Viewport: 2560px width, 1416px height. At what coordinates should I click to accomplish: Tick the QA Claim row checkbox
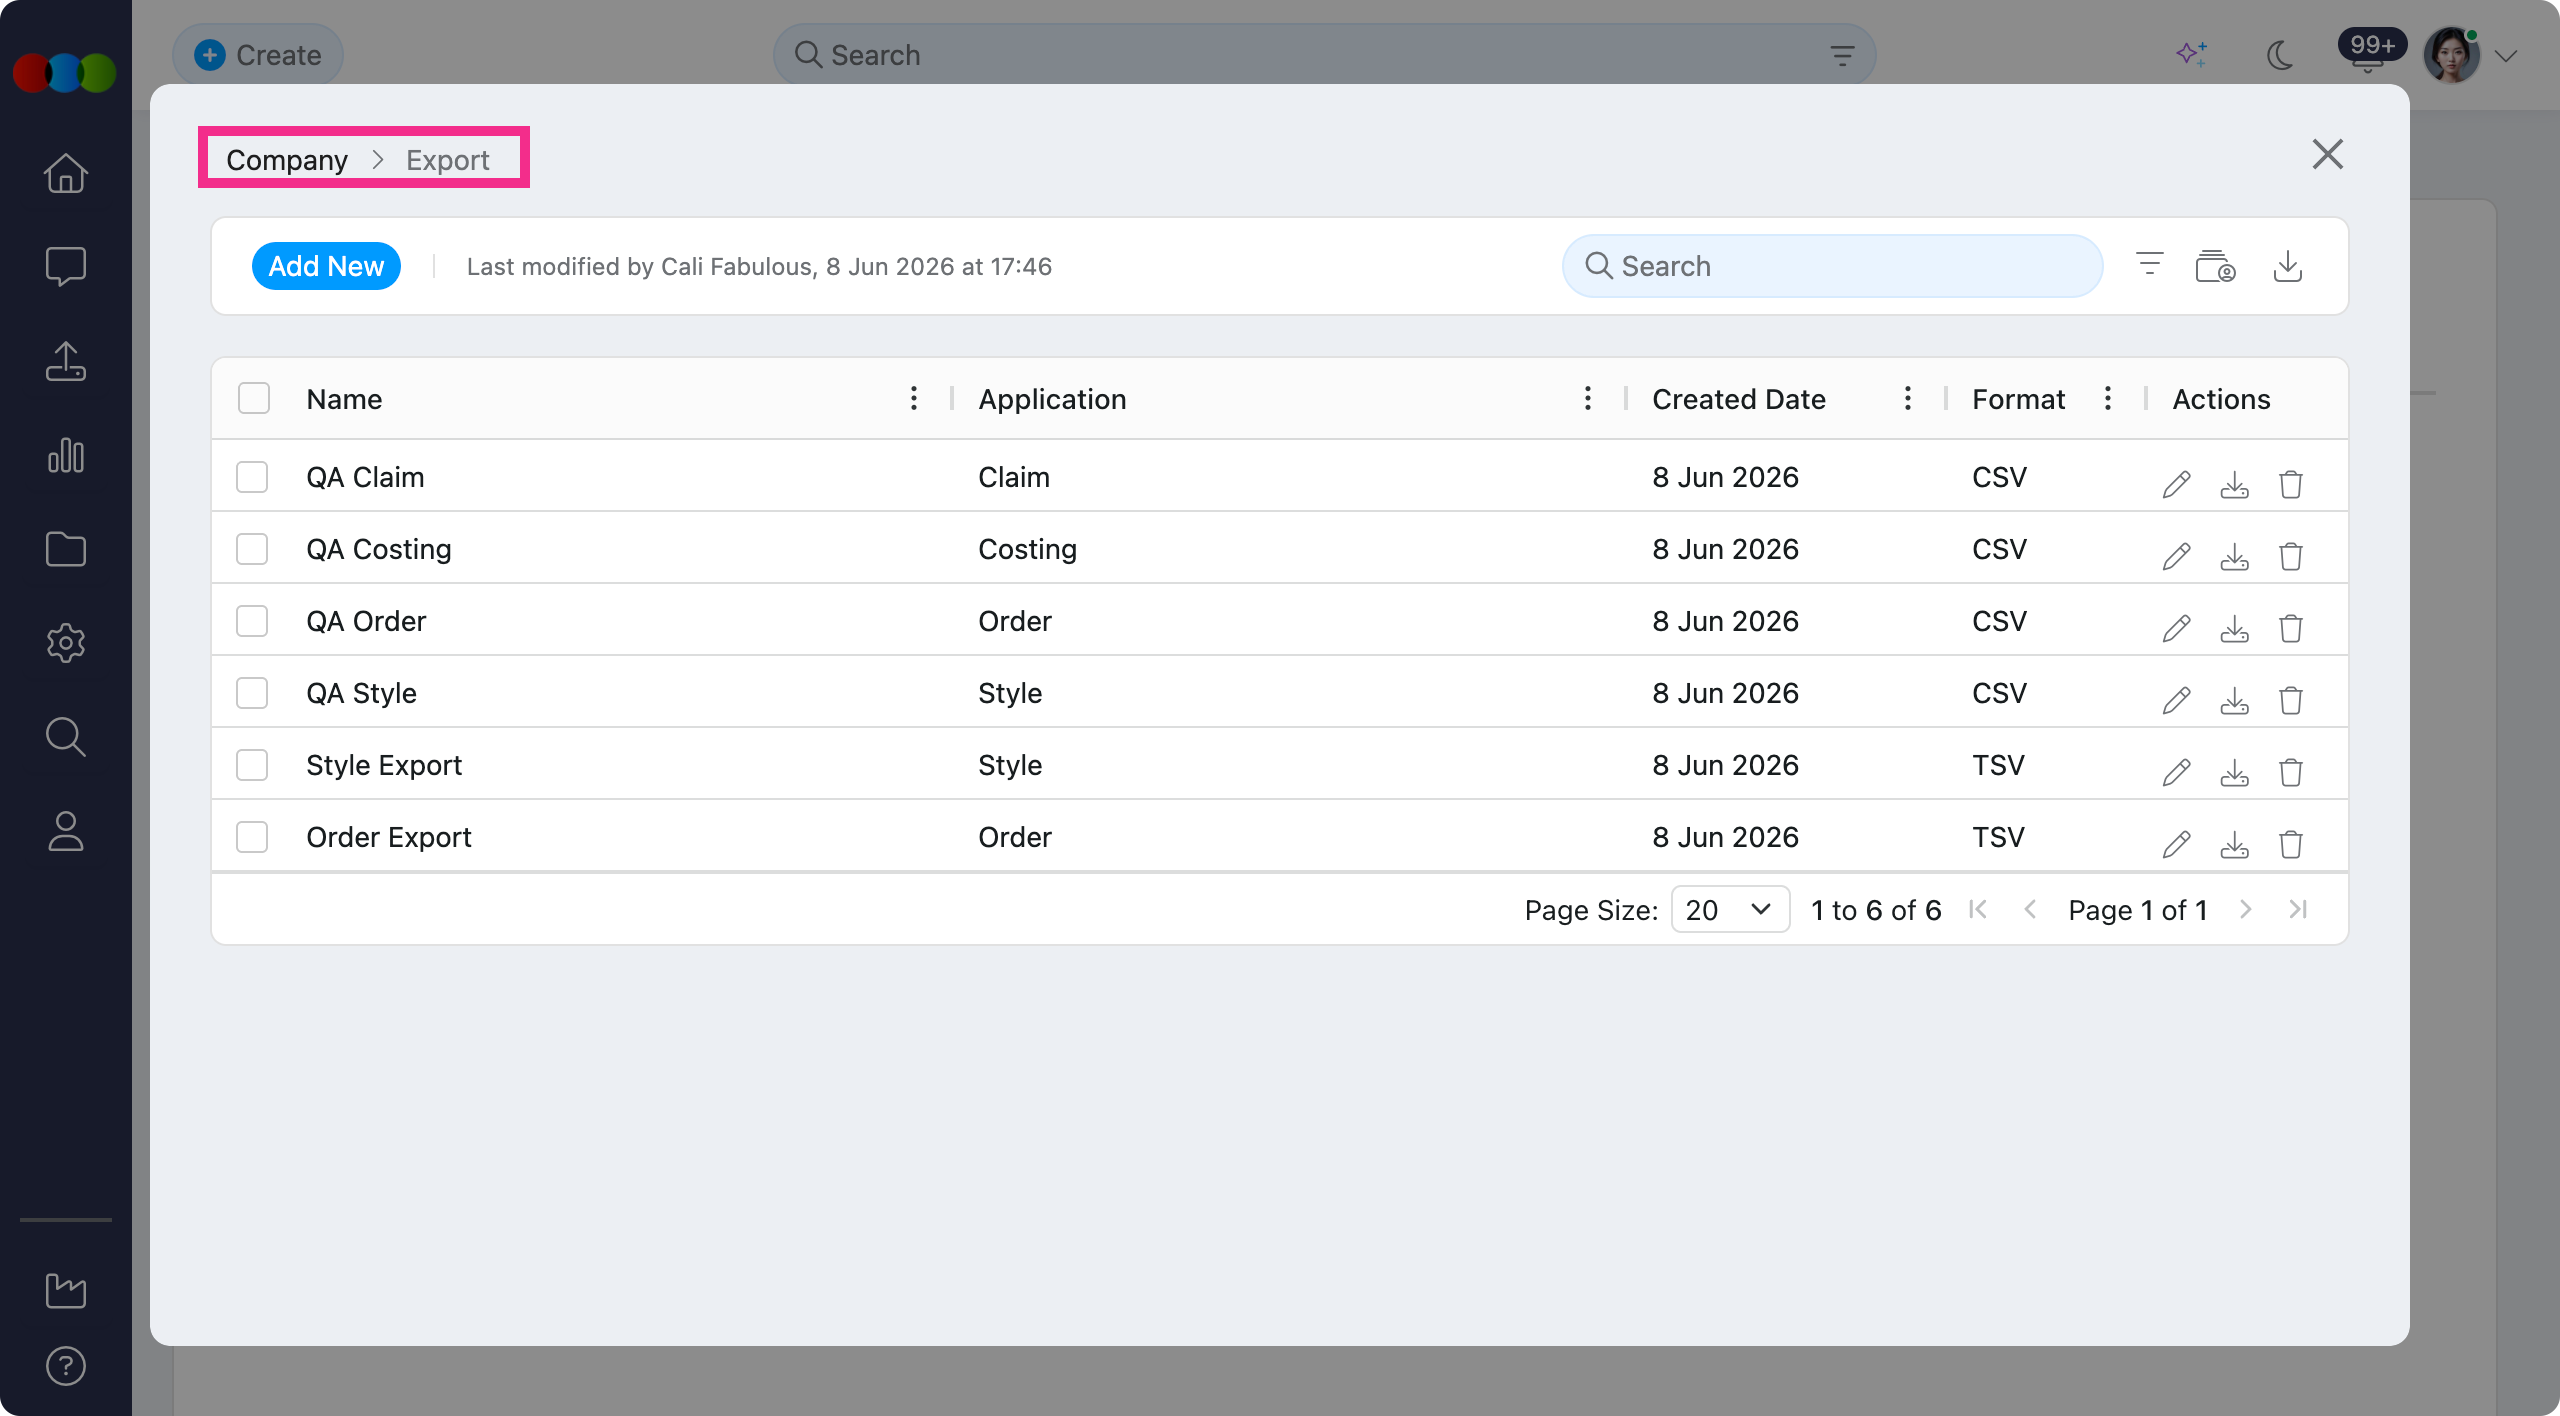tap(252, 477)
